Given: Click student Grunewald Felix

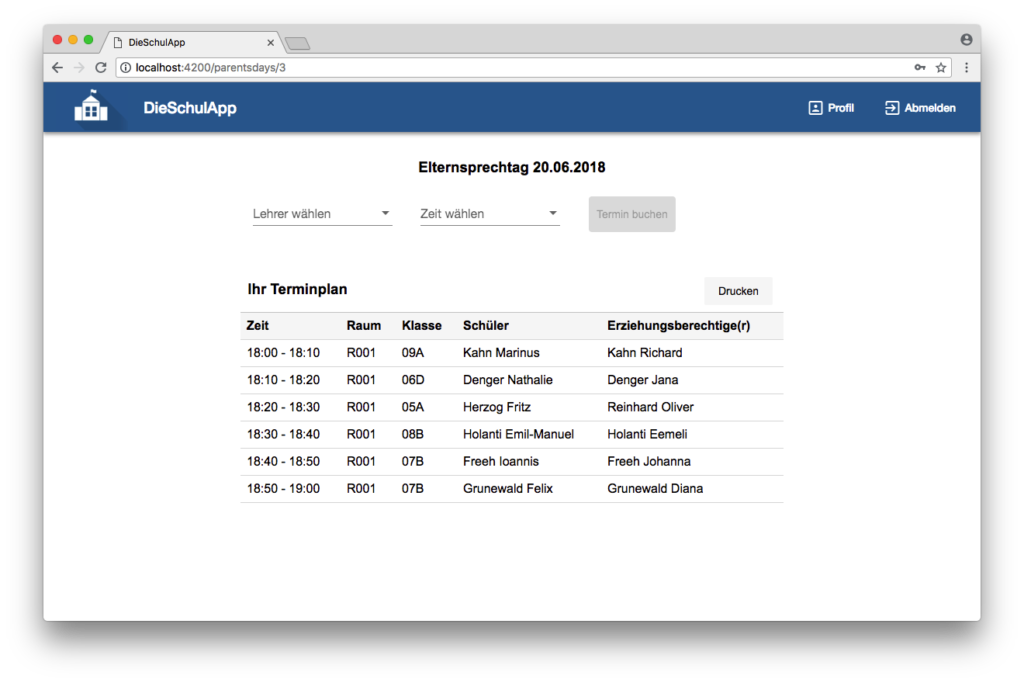Looking at the screenshot, I should click(507, 488).
